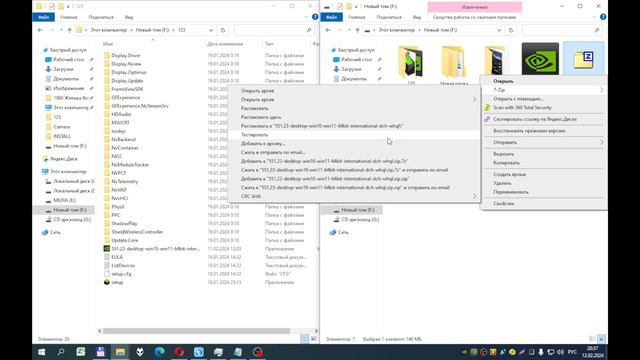Image resolution: width=640 pixels, height=360 pixels.
Task: Open the Windows Start button
Action: click(x=41, y=352)
